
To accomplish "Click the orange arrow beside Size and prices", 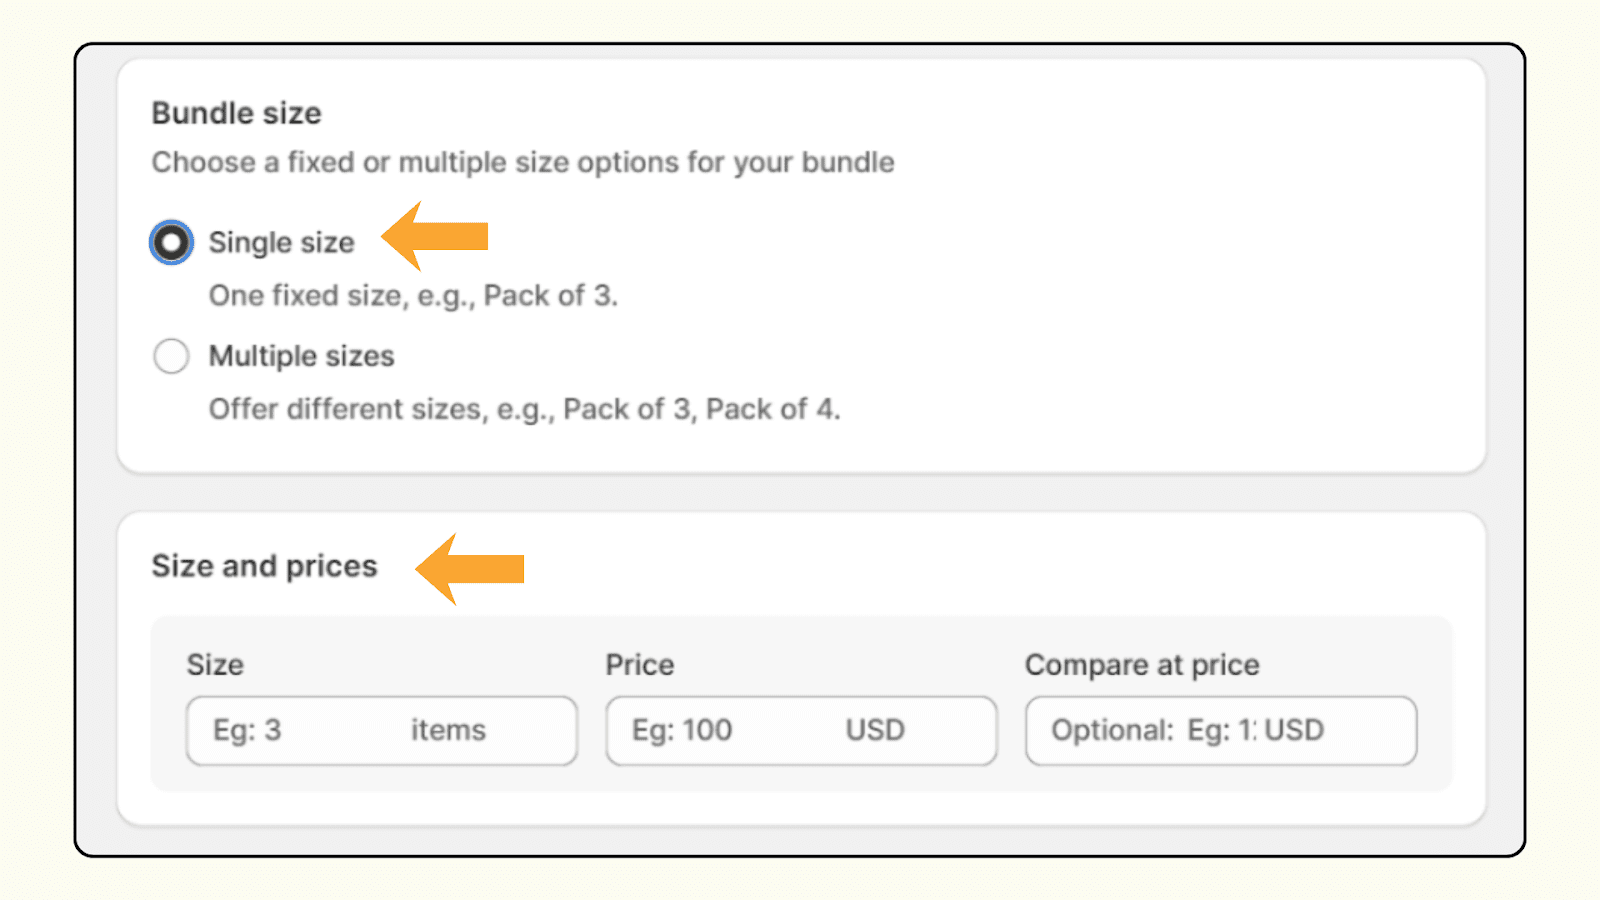I will click(470, 570).
